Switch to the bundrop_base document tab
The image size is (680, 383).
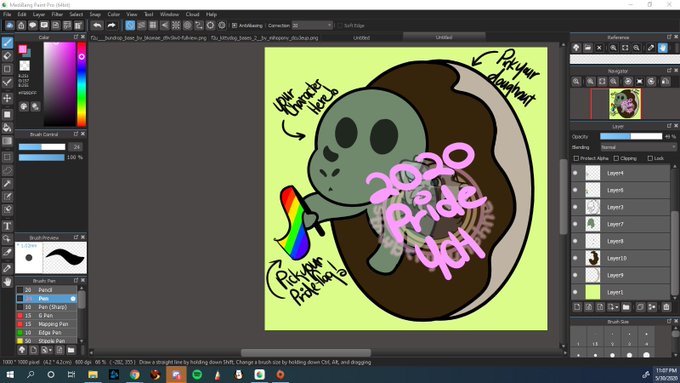point(149,38)
